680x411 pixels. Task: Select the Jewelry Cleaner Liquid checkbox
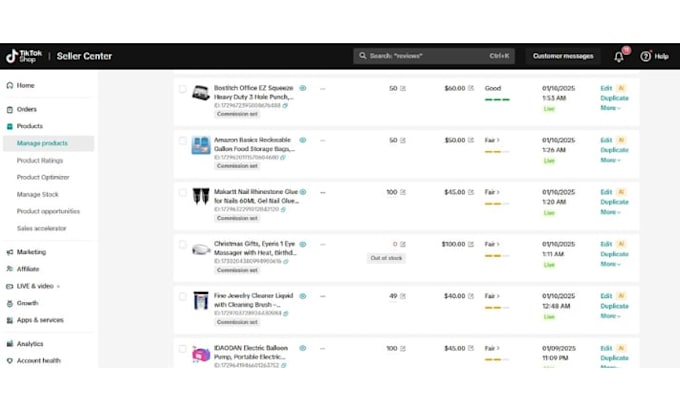pos(183,297)
